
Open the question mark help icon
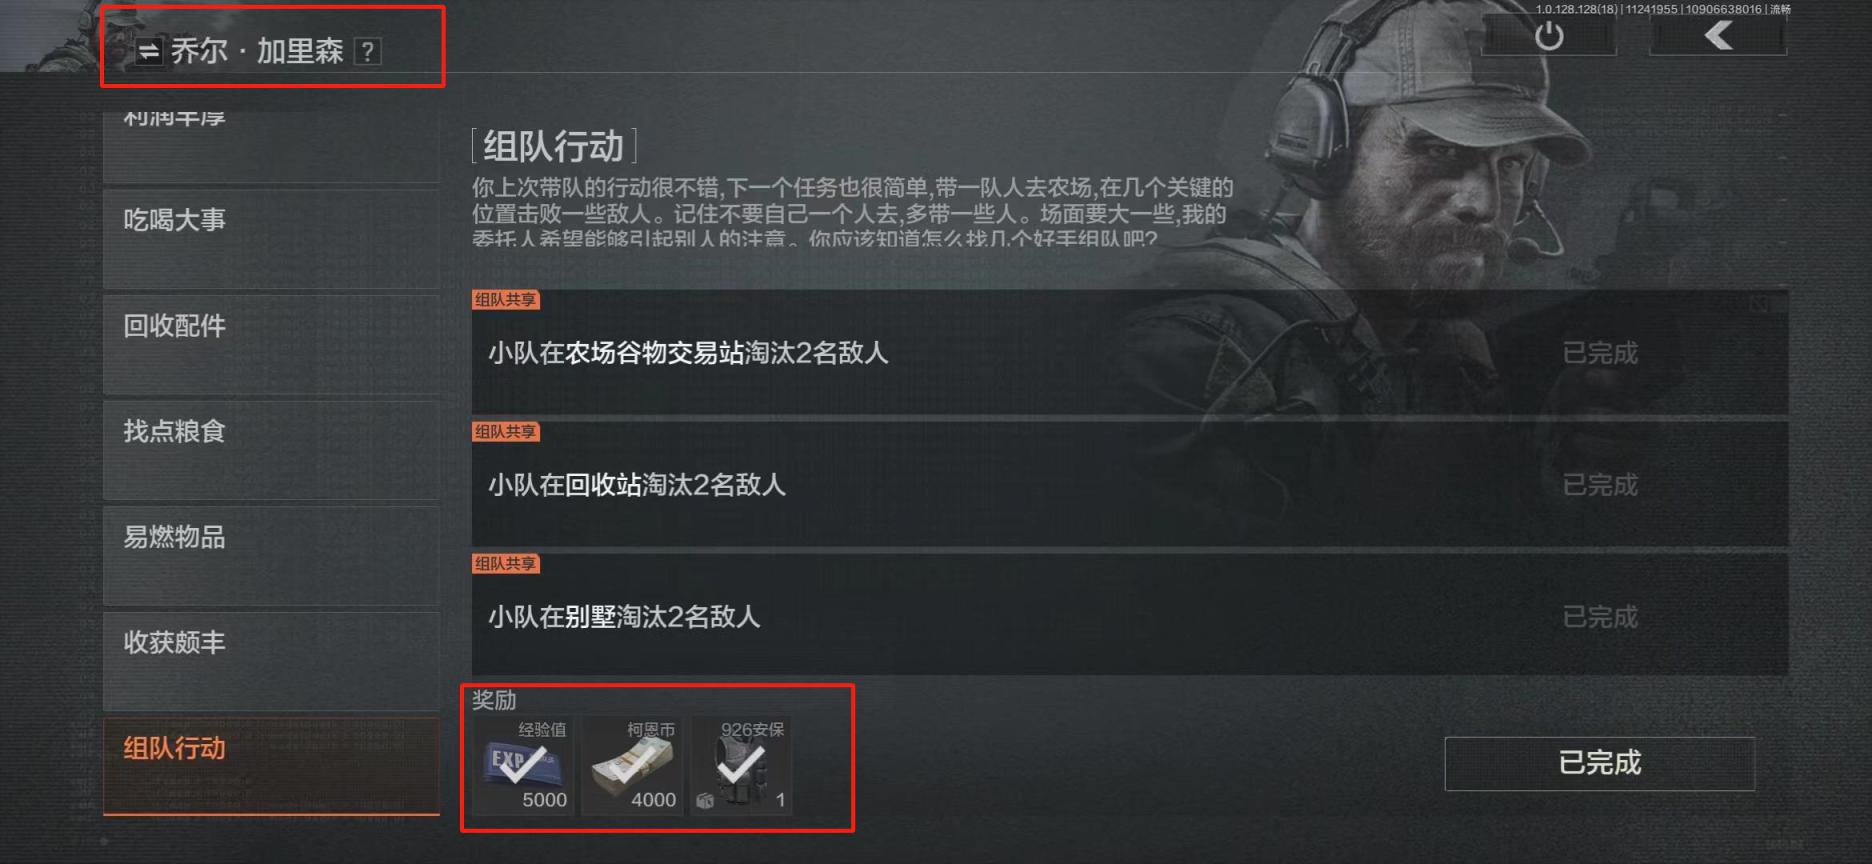(368, 51)
